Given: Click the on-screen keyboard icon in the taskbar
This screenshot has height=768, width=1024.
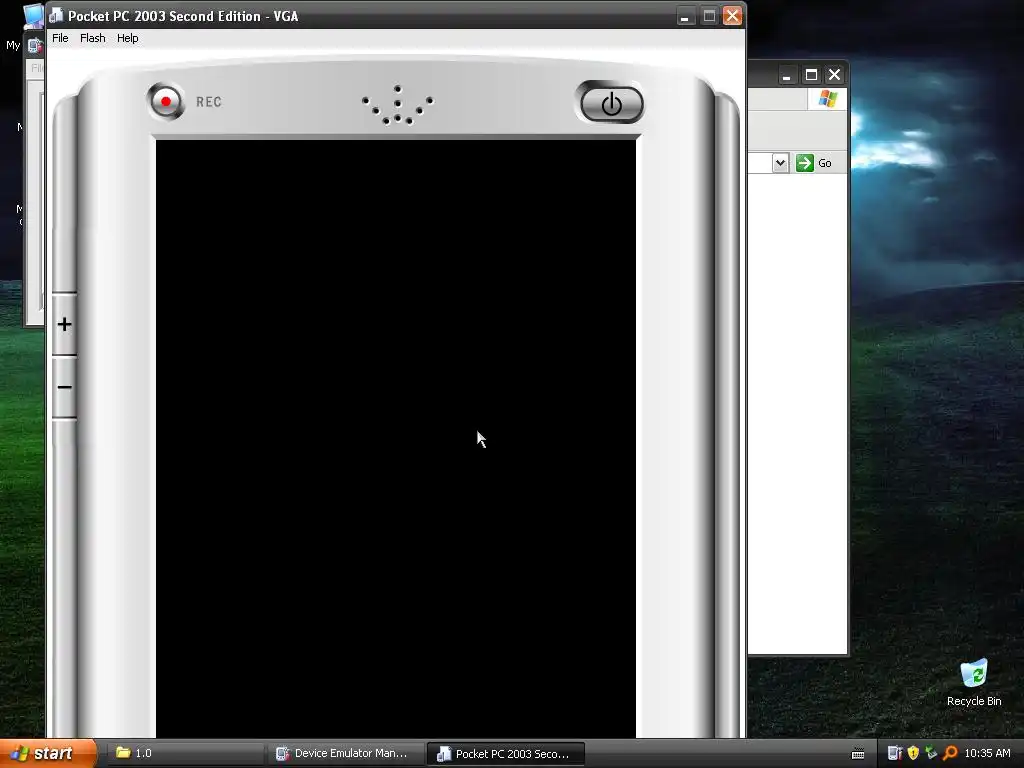Looking at the screenshot, I should [858, 754].
